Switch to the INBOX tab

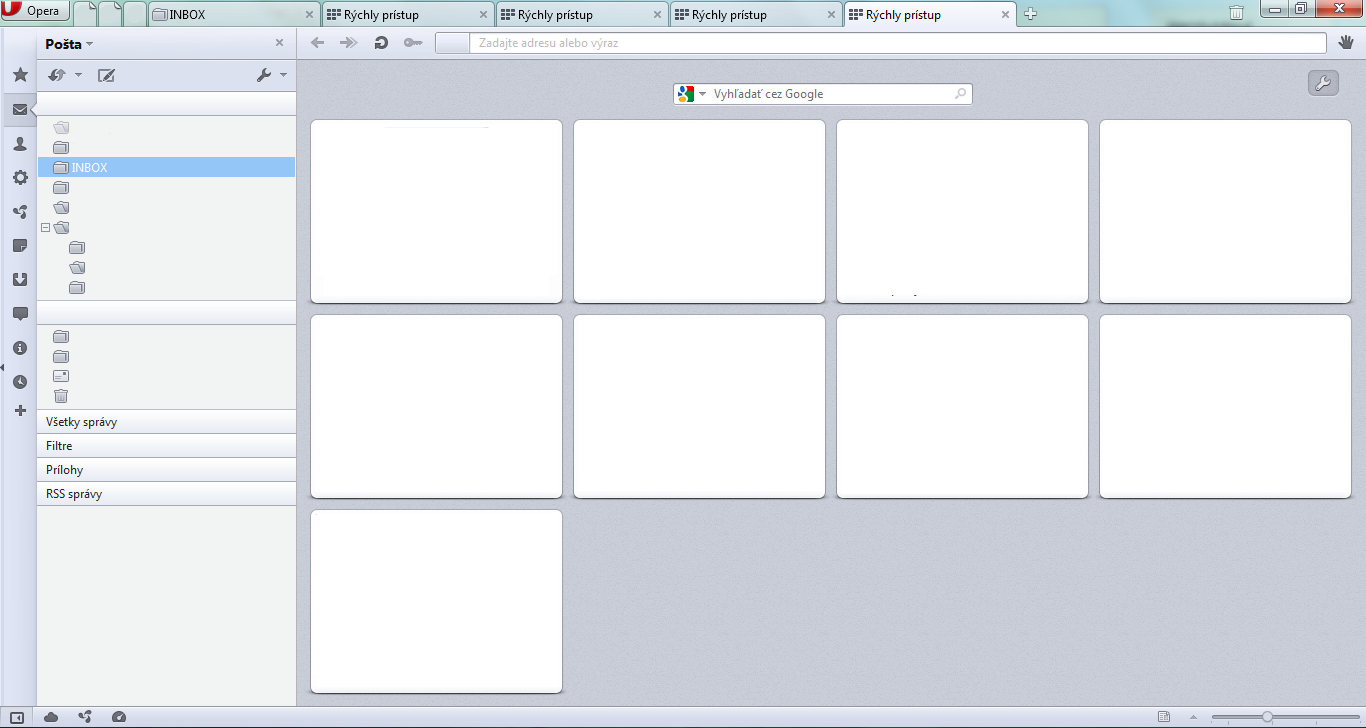coord(234,14)
